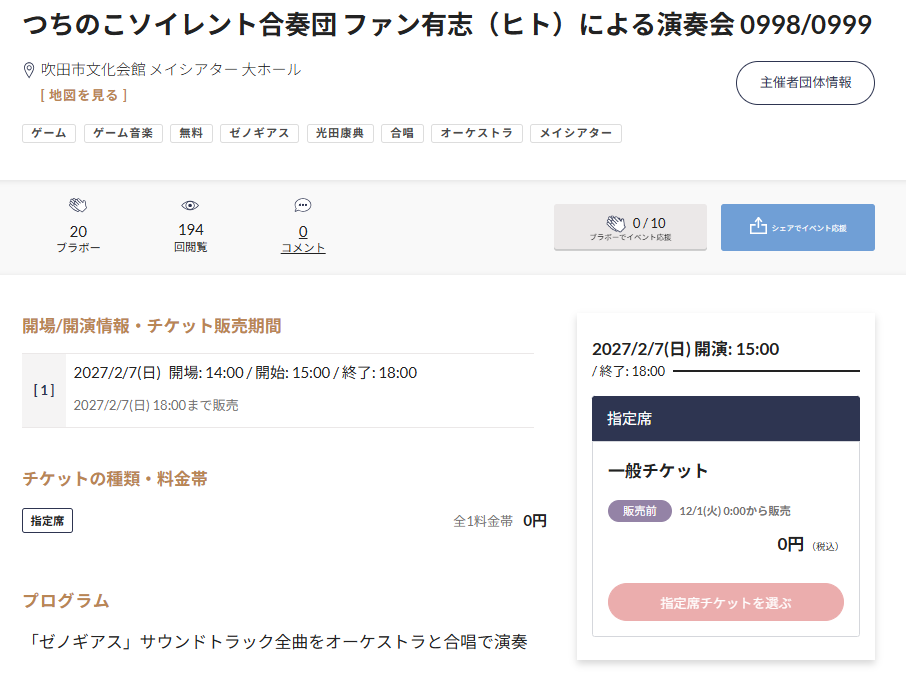Viewport: 906px width, 692px height.
Task: Click the 12/1(火) 0:00から販売 text
Action: point(735,511)
